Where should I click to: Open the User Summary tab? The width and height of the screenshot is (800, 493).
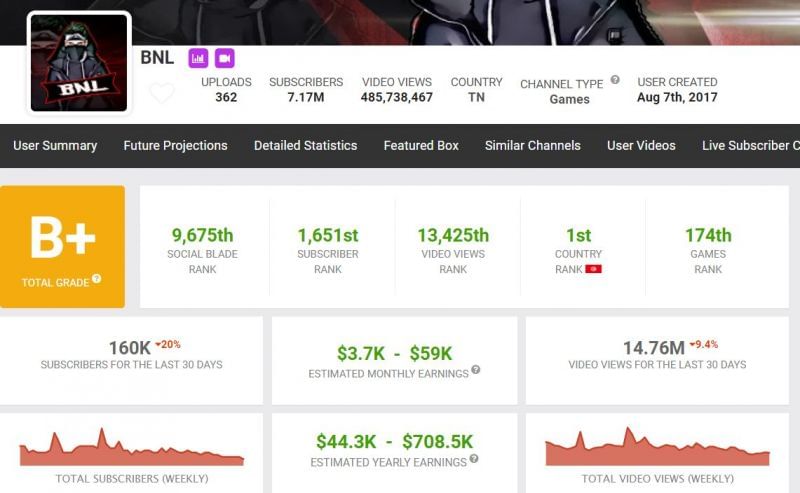pyautogui.click(x=55, y=146)
